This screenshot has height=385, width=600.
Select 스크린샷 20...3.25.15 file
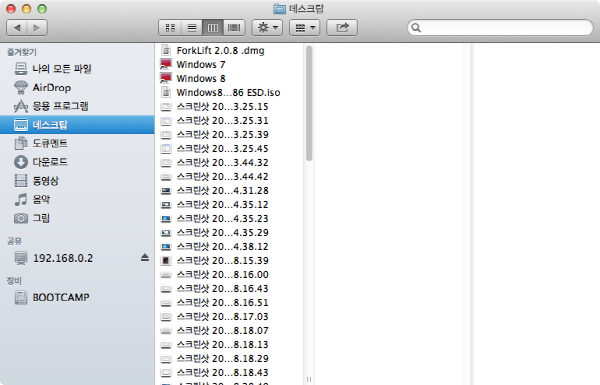pos(230,106)
